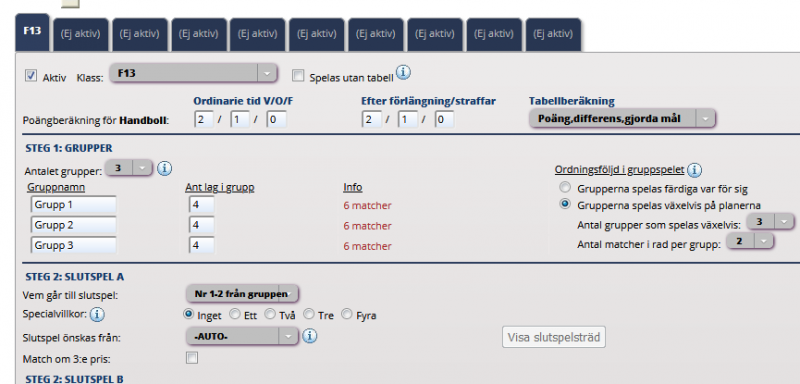Enable Spelas utan tabell checkbox
The height and width of the screenshot is (384, 800).
pos(298,76)
